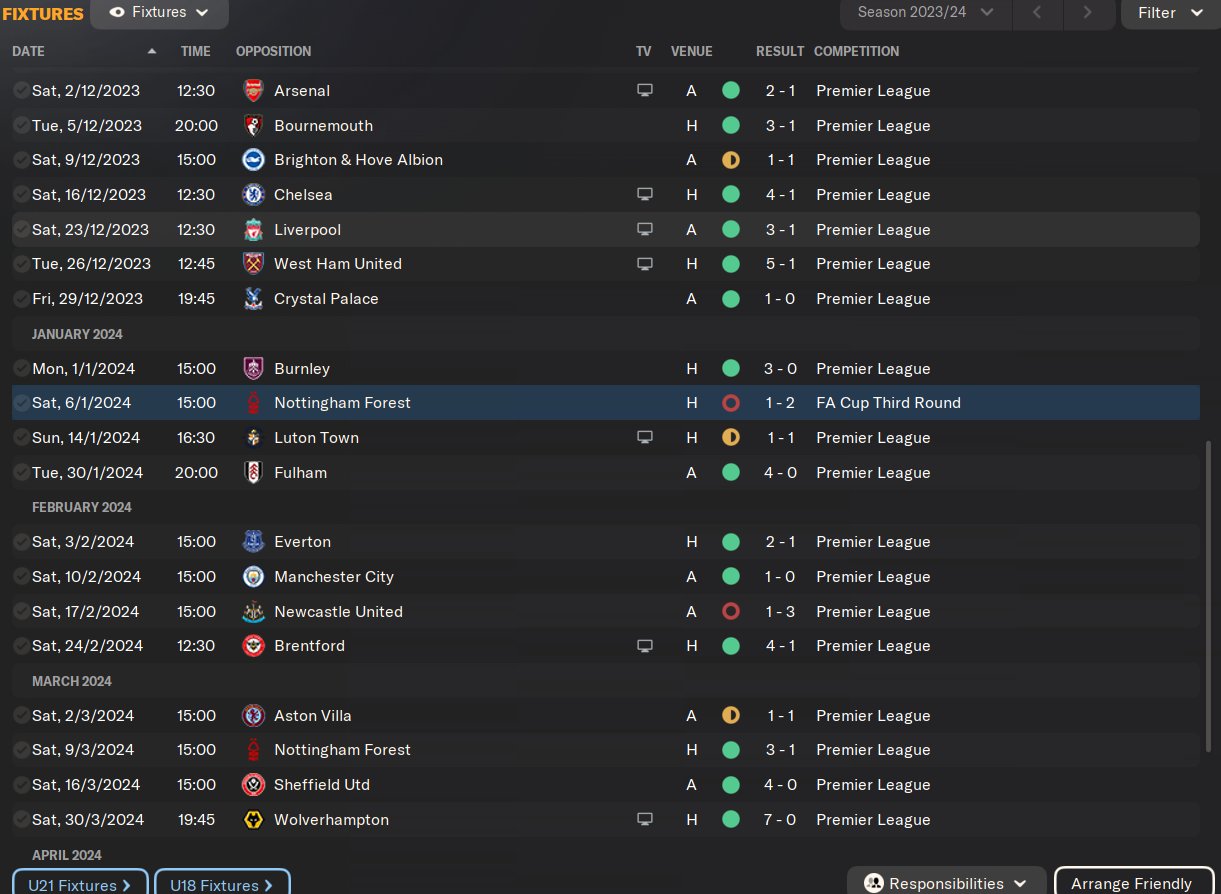
Task: Open the U21 Fixtures link
Action: point(80,884)
